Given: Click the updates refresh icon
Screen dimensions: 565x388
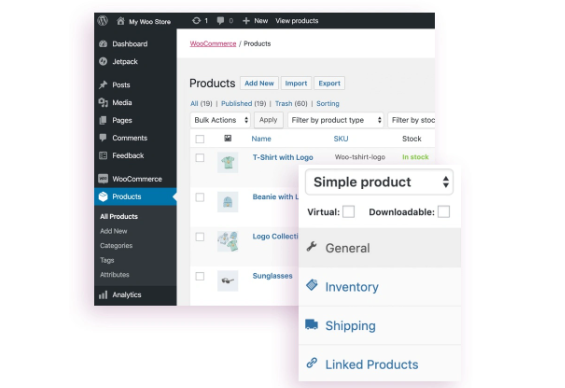Looking at the screenshot, I should [196, 21].
